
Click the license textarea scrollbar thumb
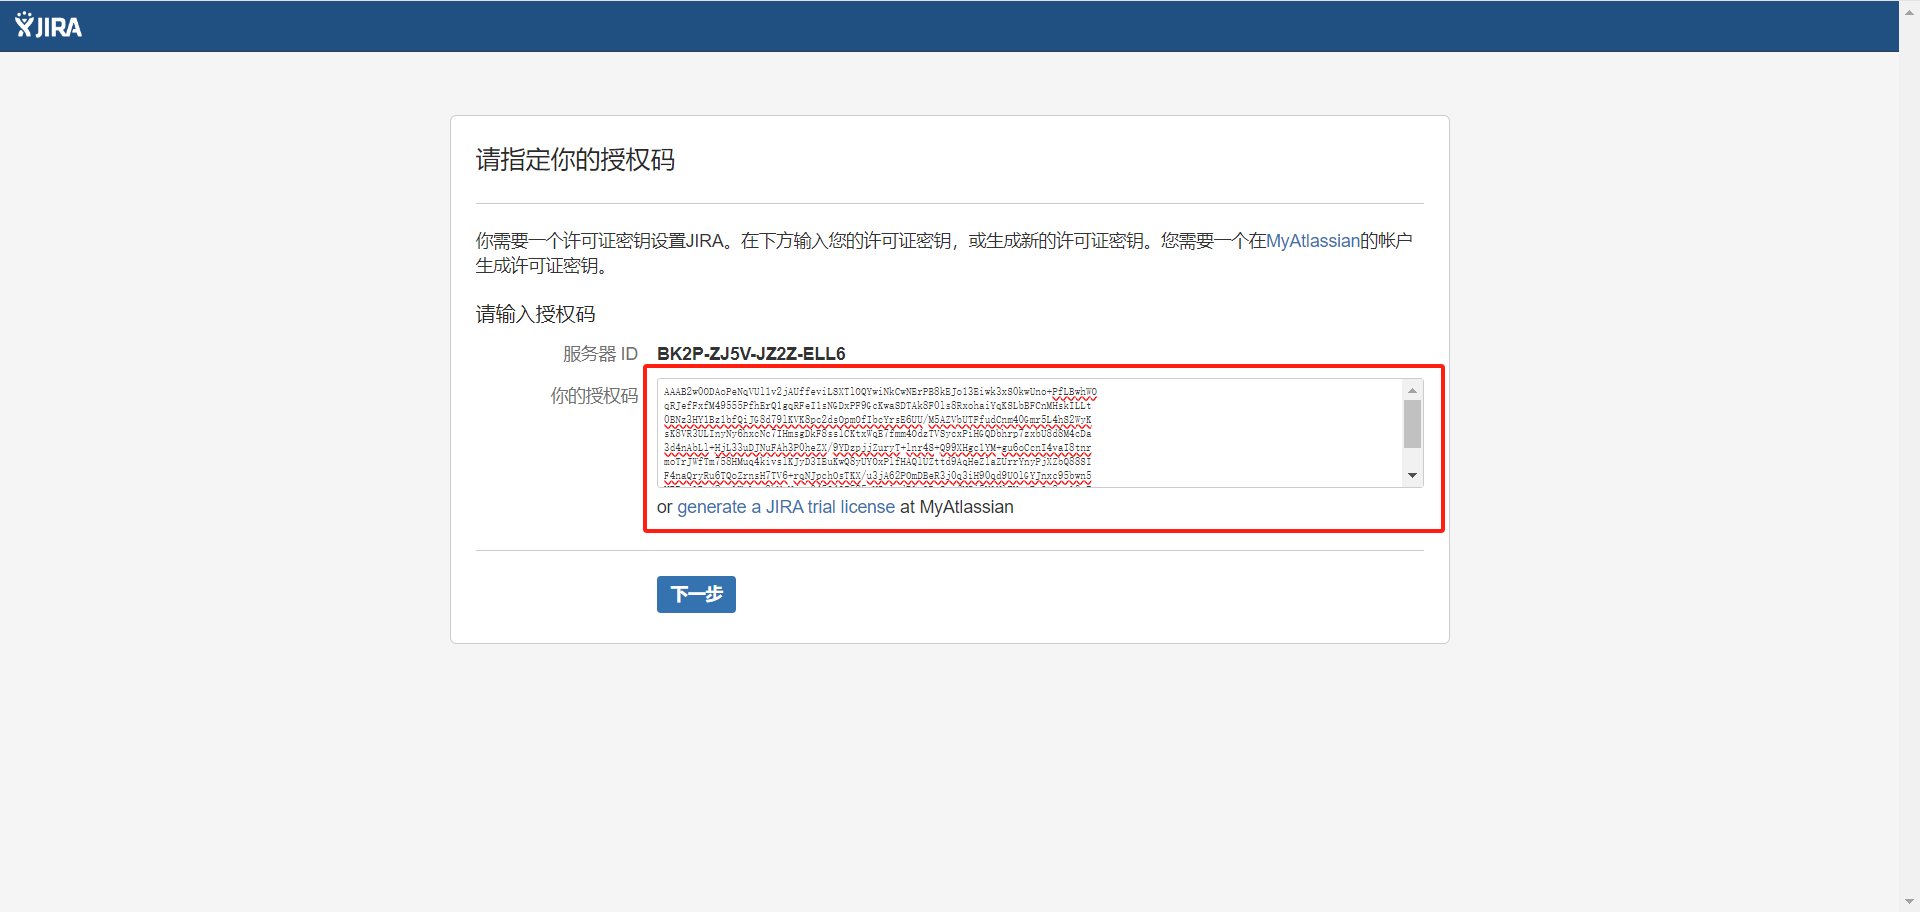[1412, 424]
